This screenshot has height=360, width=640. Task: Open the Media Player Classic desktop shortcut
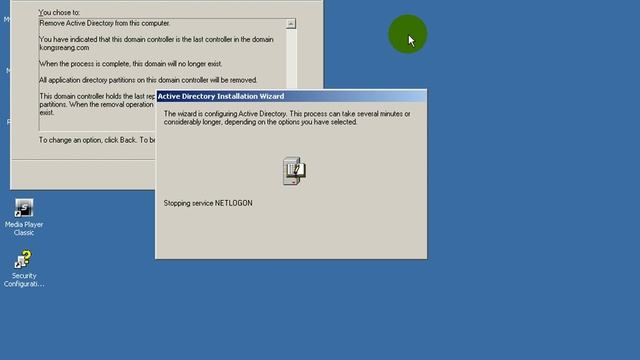tap(24, 217)
